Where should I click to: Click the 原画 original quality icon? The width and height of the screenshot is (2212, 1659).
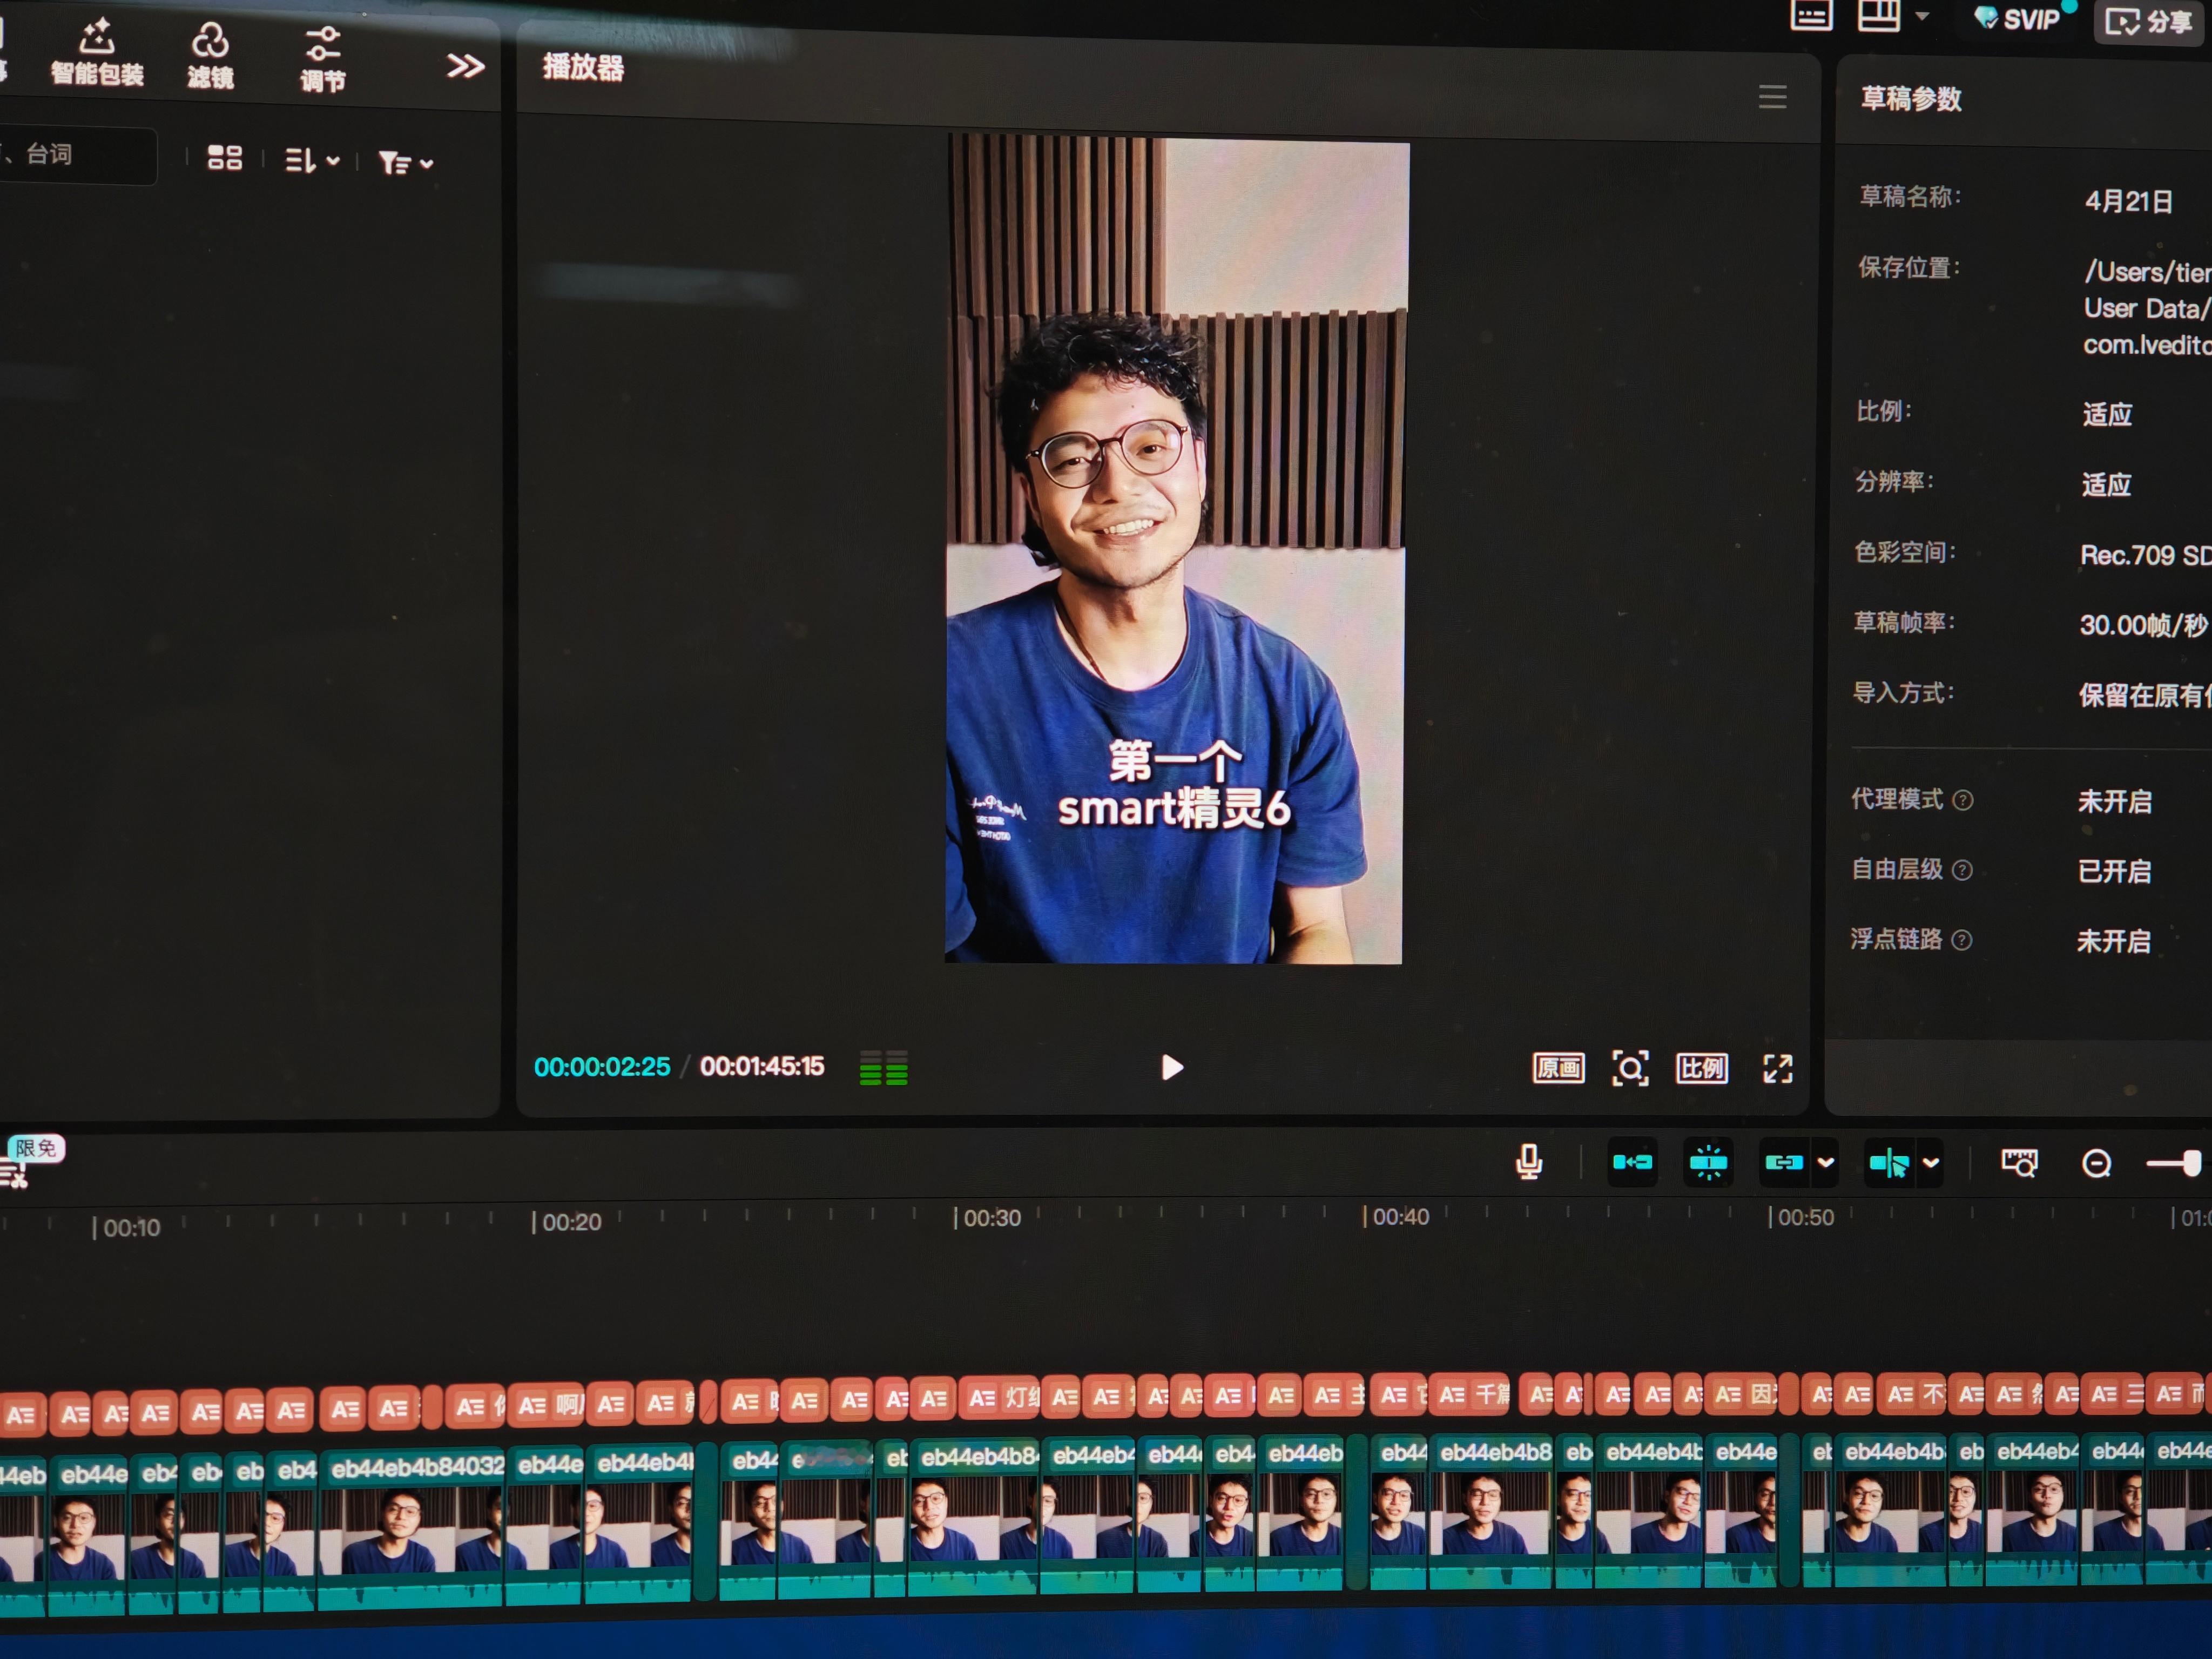coord(1558,1068)
